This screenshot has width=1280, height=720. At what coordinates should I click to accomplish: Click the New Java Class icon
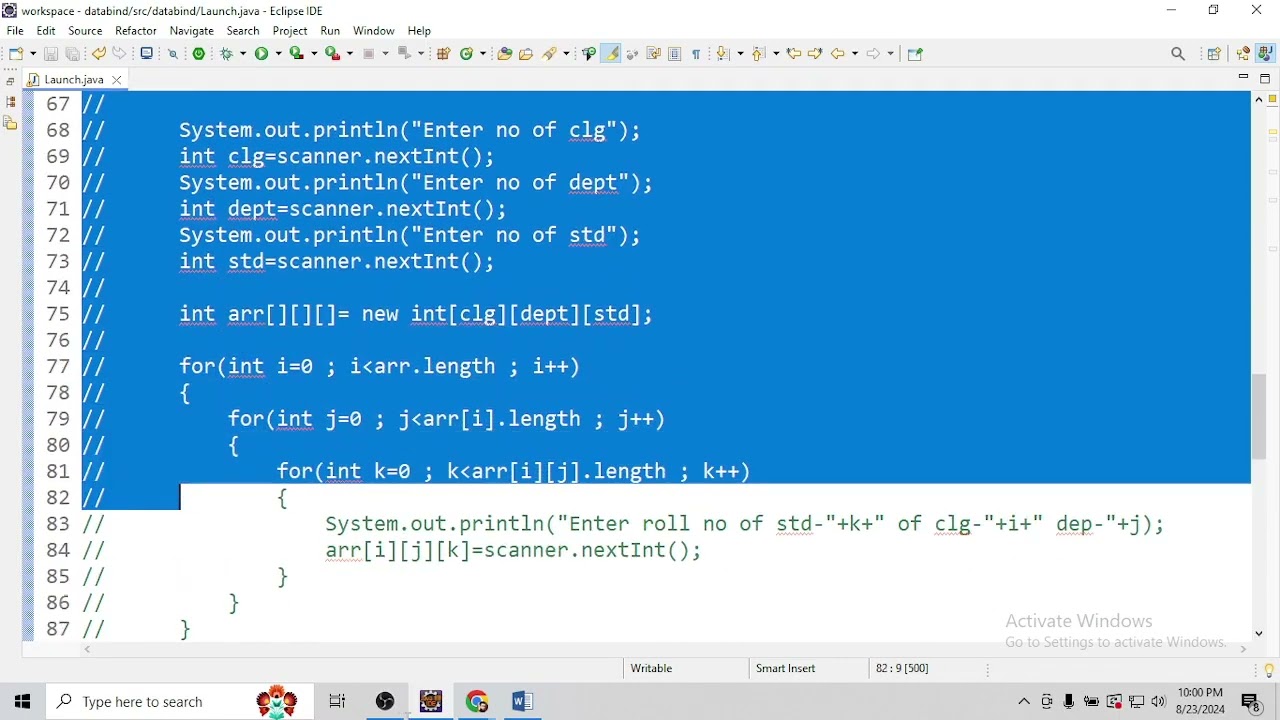pyautogui.click(x=467, y=54)
